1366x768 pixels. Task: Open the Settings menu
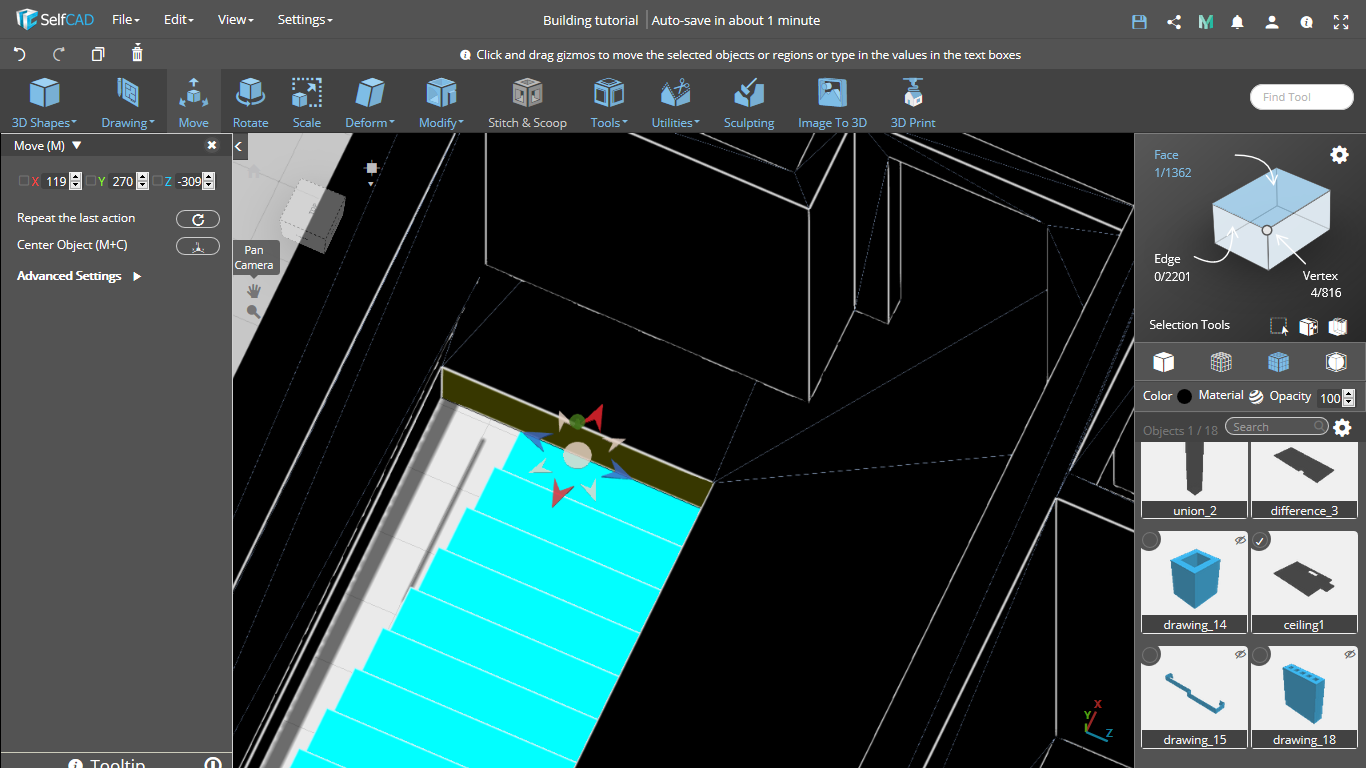305,20
